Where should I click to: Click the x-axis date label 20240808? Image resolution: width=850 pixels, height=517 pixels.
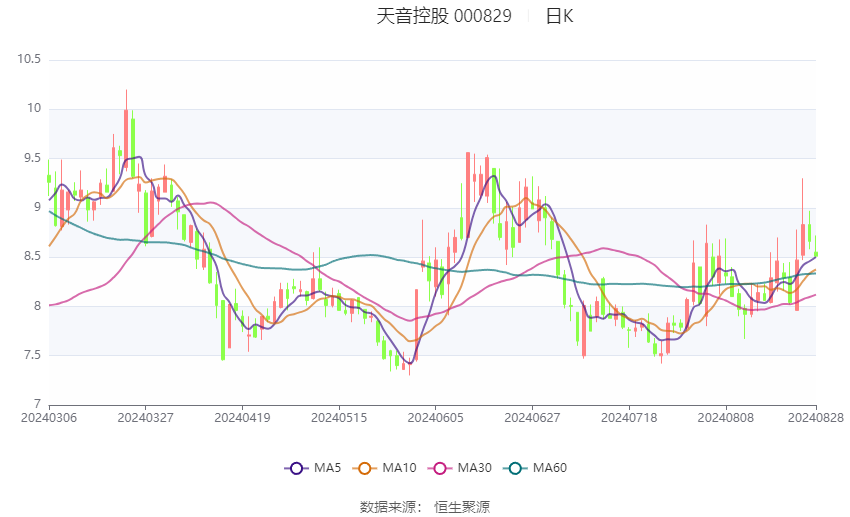(725, 418)
